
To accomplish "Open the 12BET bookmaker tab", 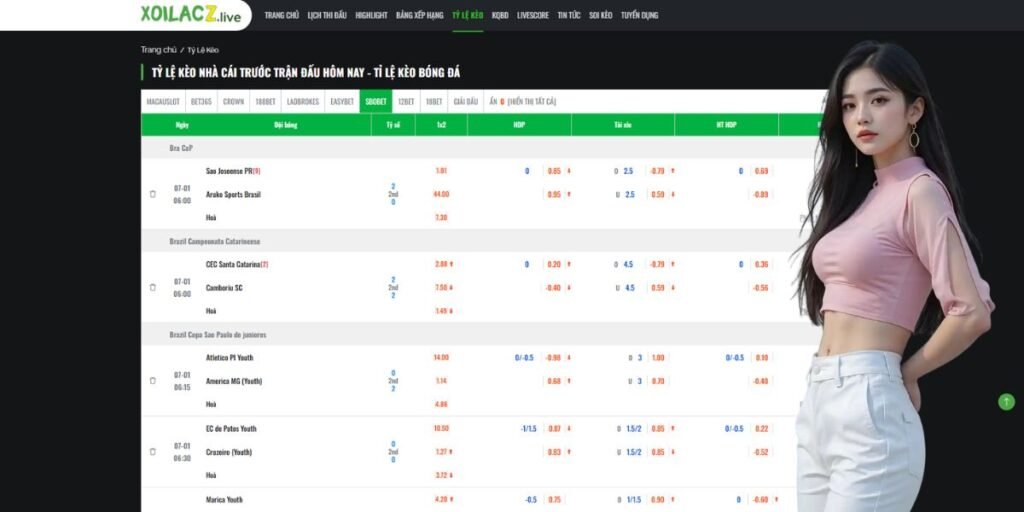I will [406, 101].
